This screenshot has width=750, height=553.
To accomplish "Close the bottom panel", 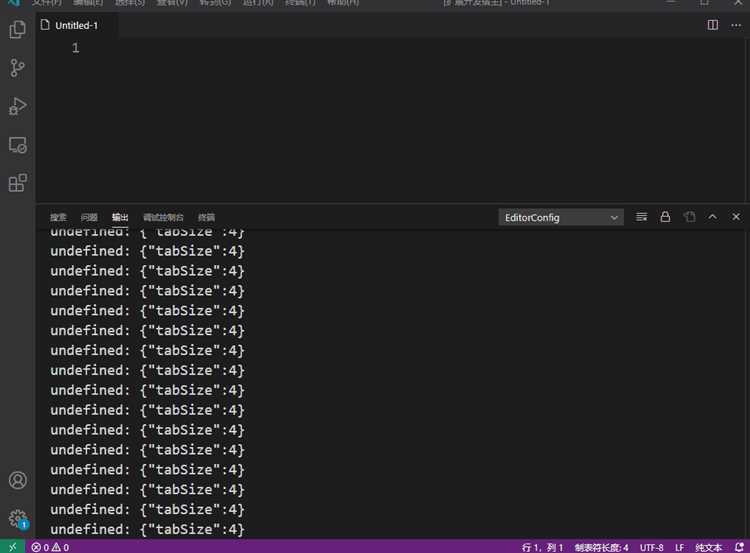I will coord(736,217).
